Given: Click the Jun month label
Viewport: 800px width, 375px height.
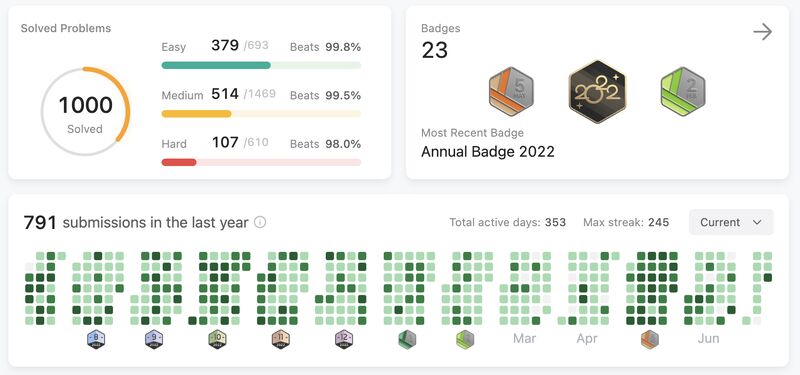Looking at the screenshot, I should (x=708, y=338).
